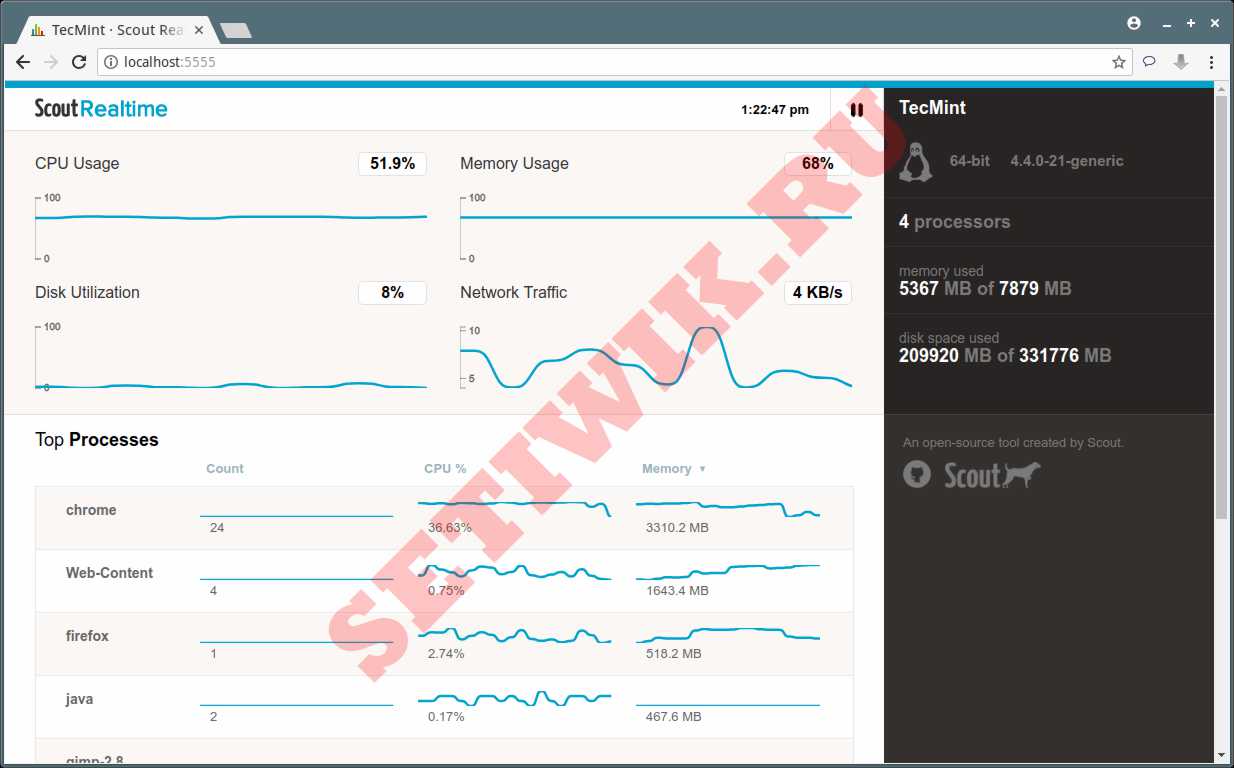Click the Memory Usage 68% value
This screenshot has width=1234, height=768.
pos(818,164)
